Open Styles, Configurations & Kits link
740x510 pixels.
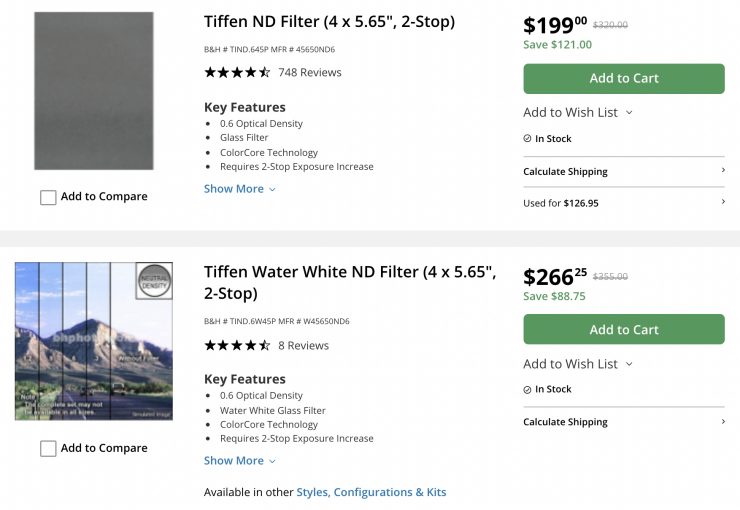coord(371,492)
